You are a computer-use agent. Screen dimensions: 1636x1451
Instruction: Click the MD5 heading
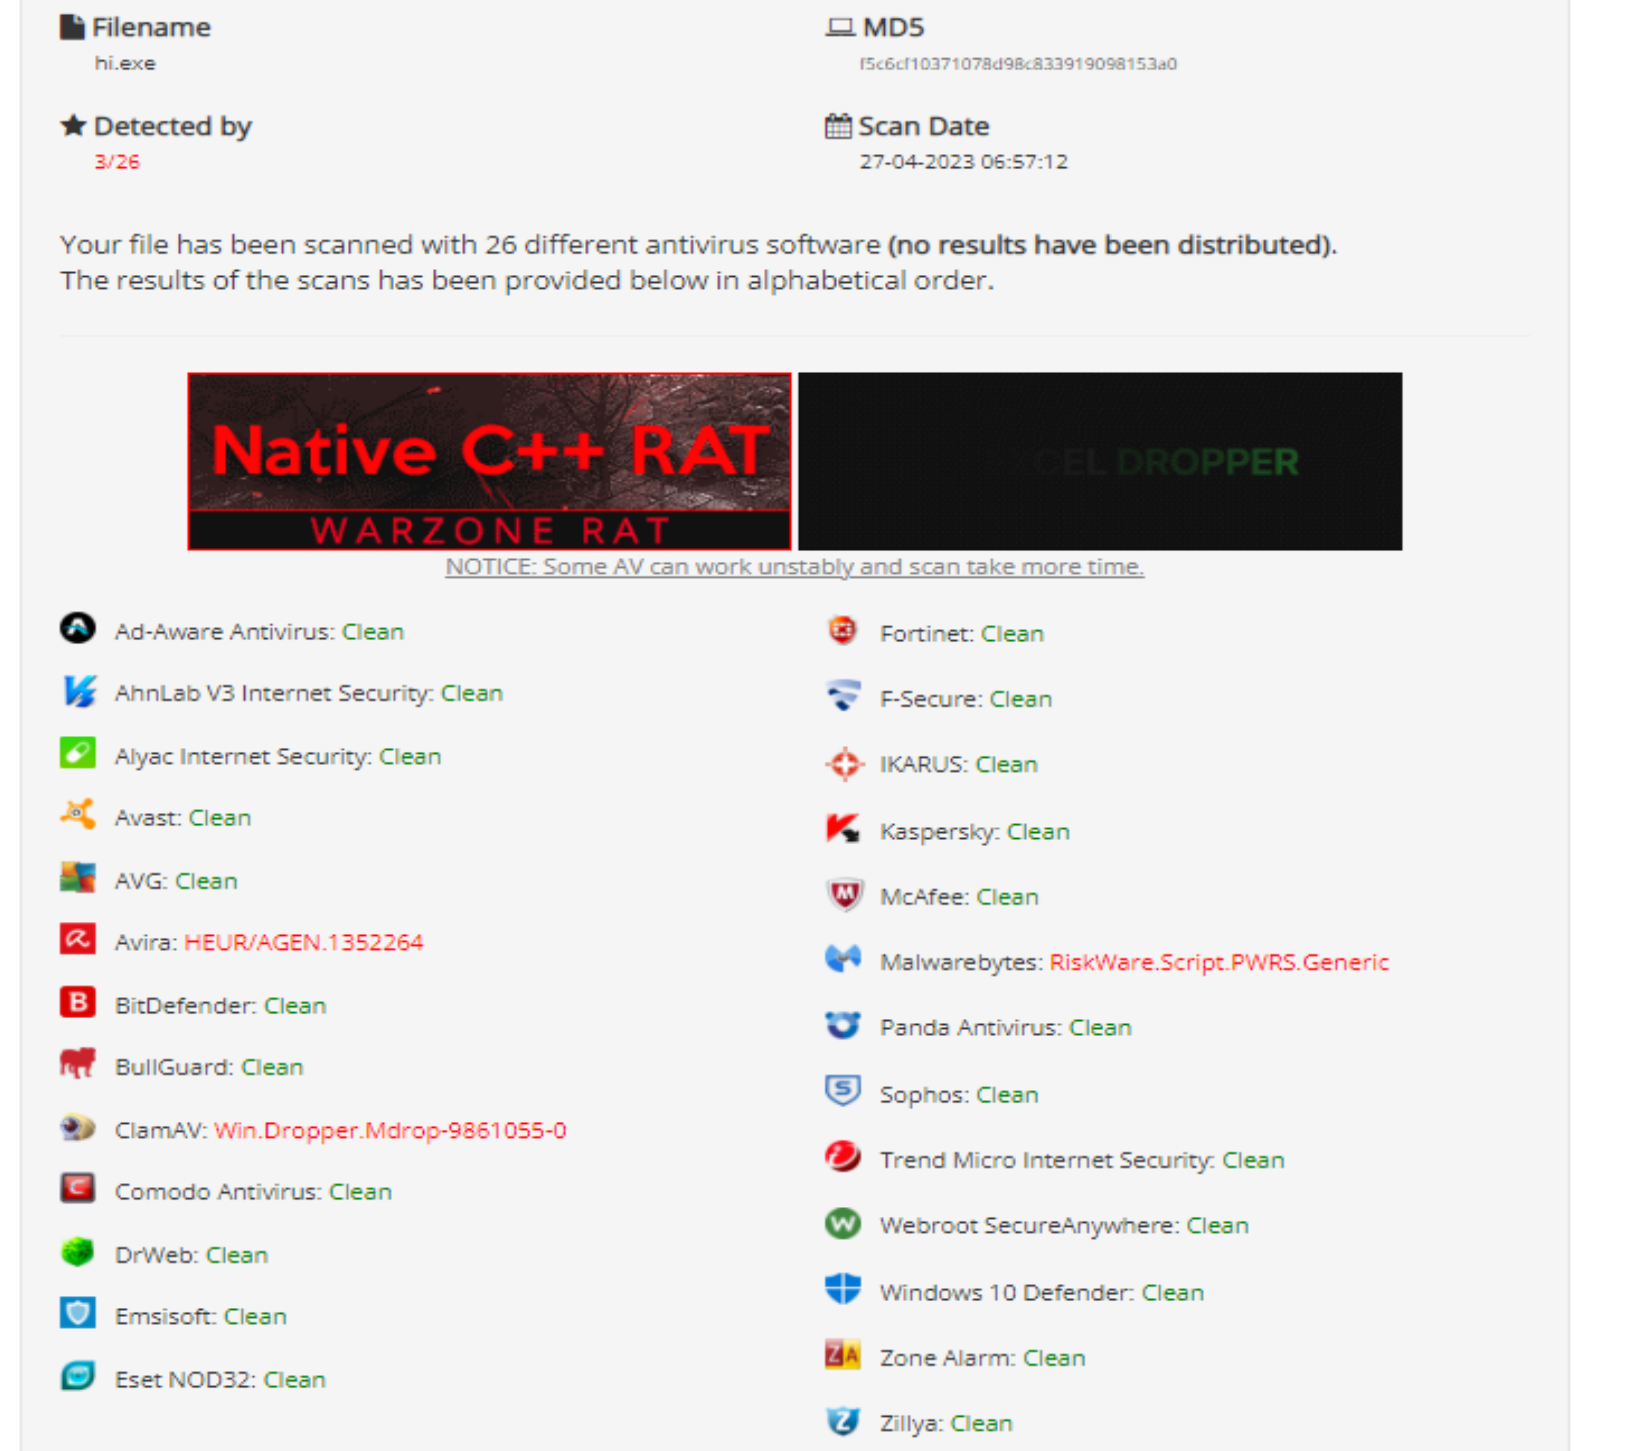[894, 27]
